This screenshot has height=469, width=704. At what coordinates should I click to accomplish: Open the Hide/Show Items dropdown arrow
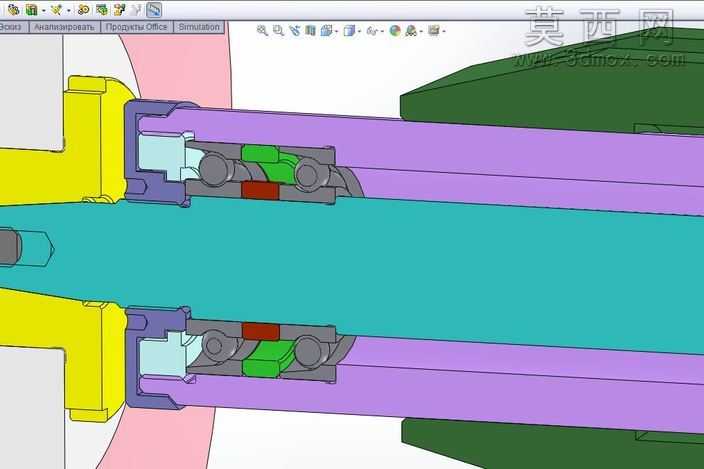tap(382, 31)
